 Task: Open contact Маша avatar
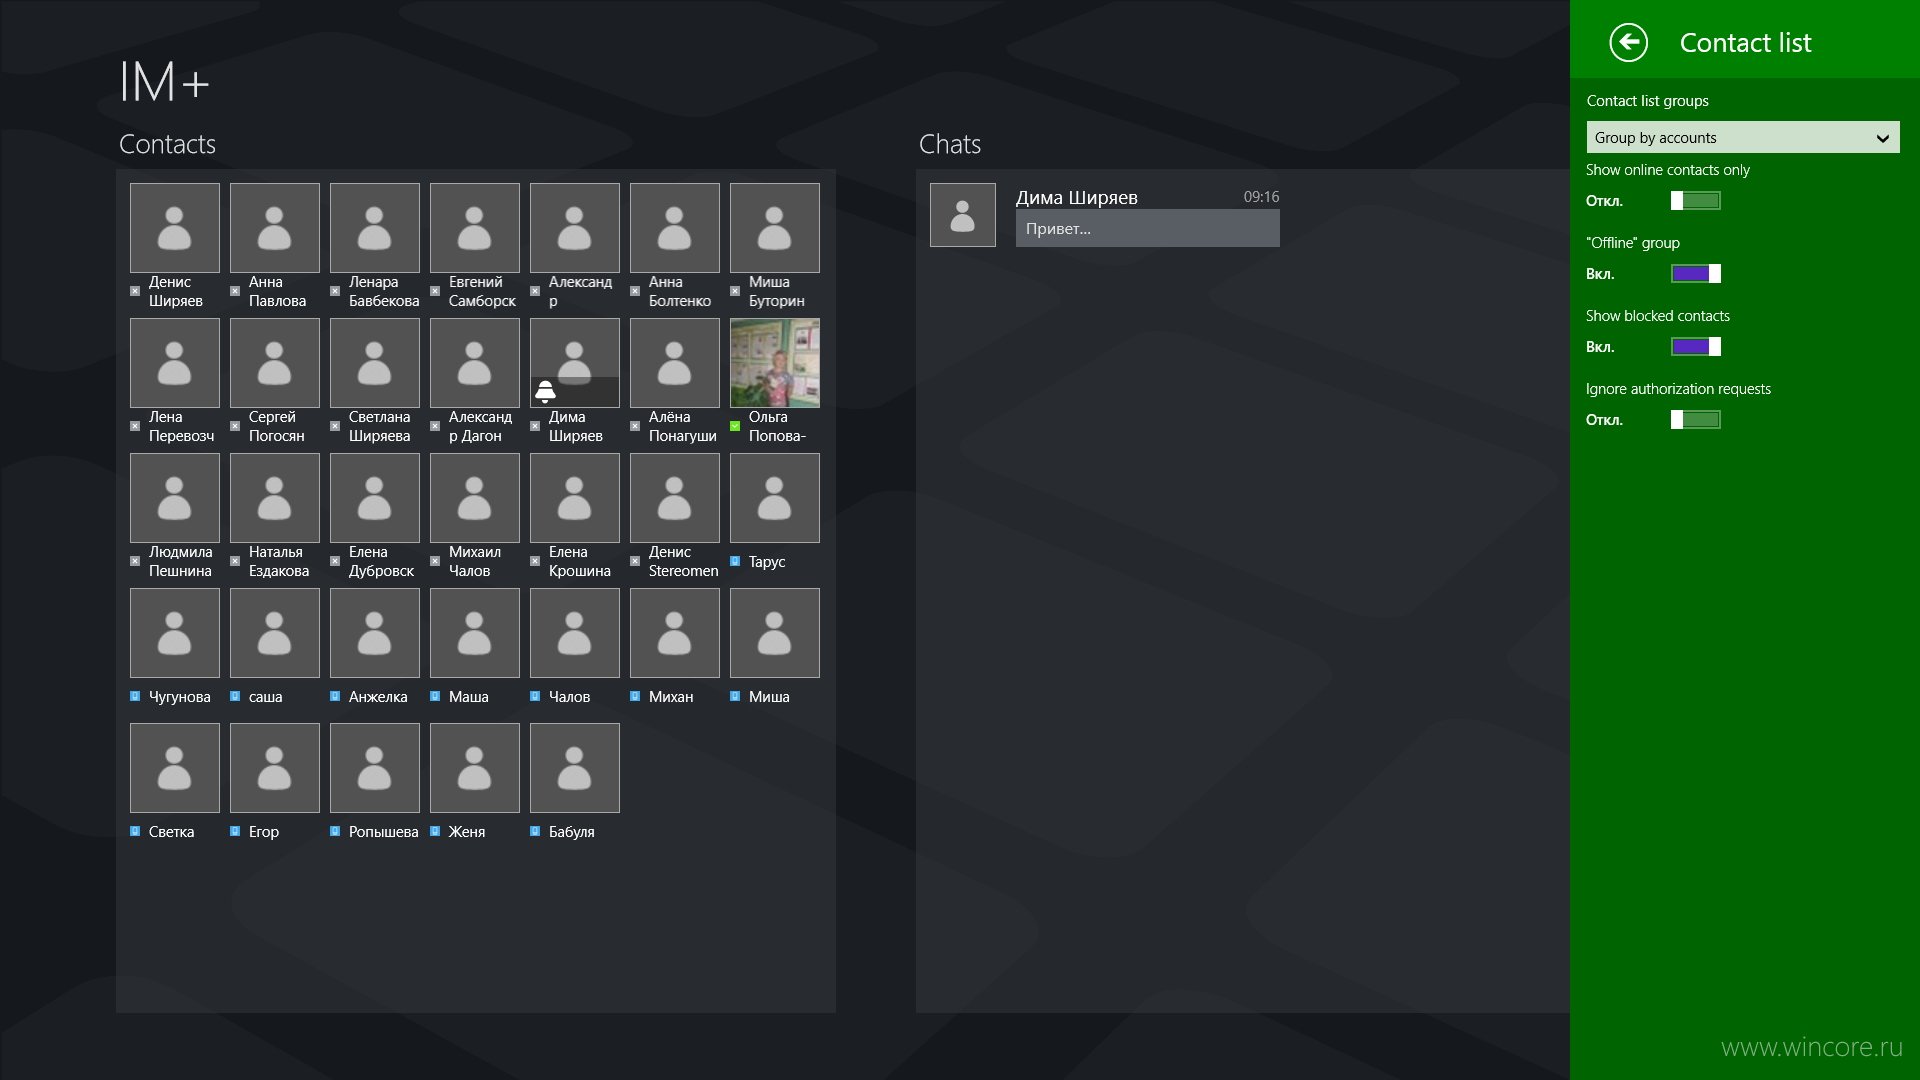pos(475,633)
